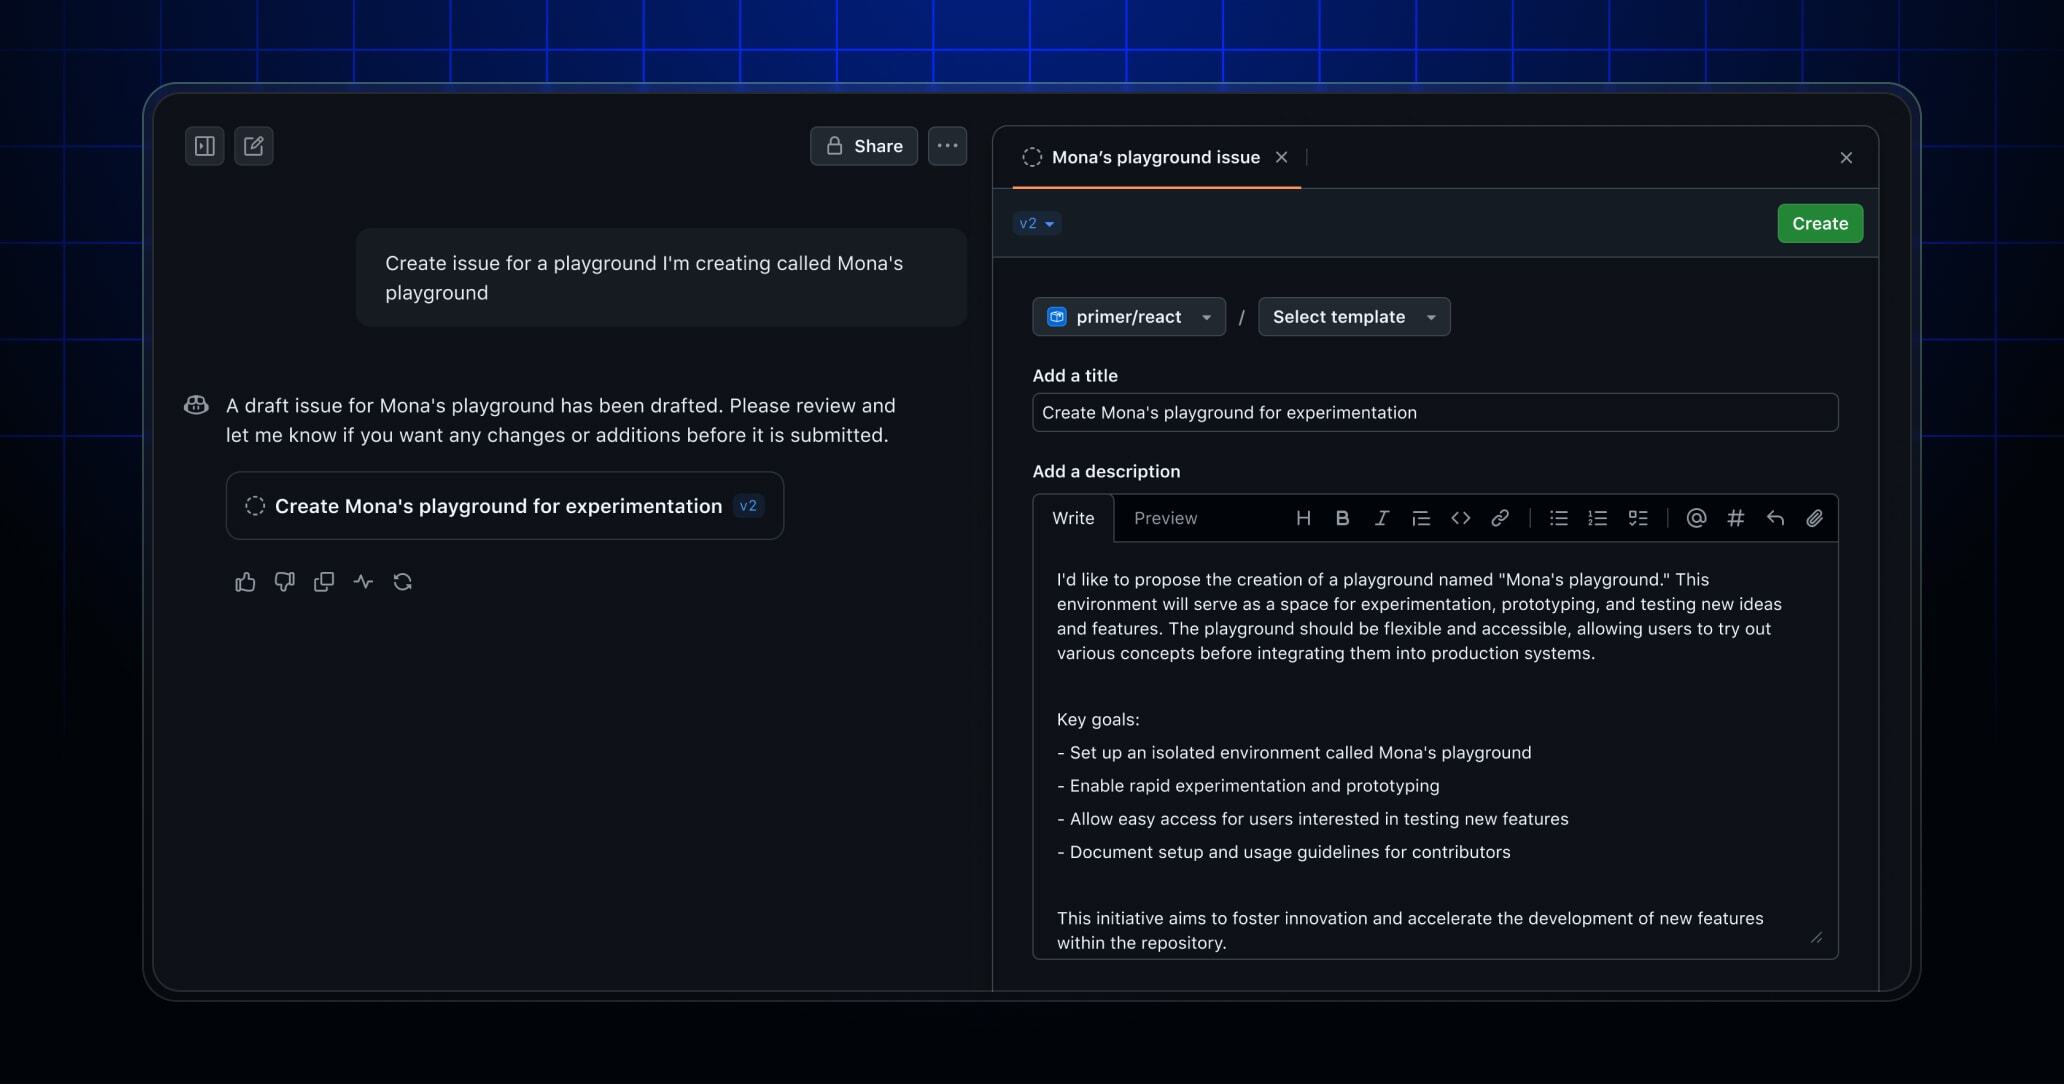Click the activity pulse icon below response

(363, 582)
